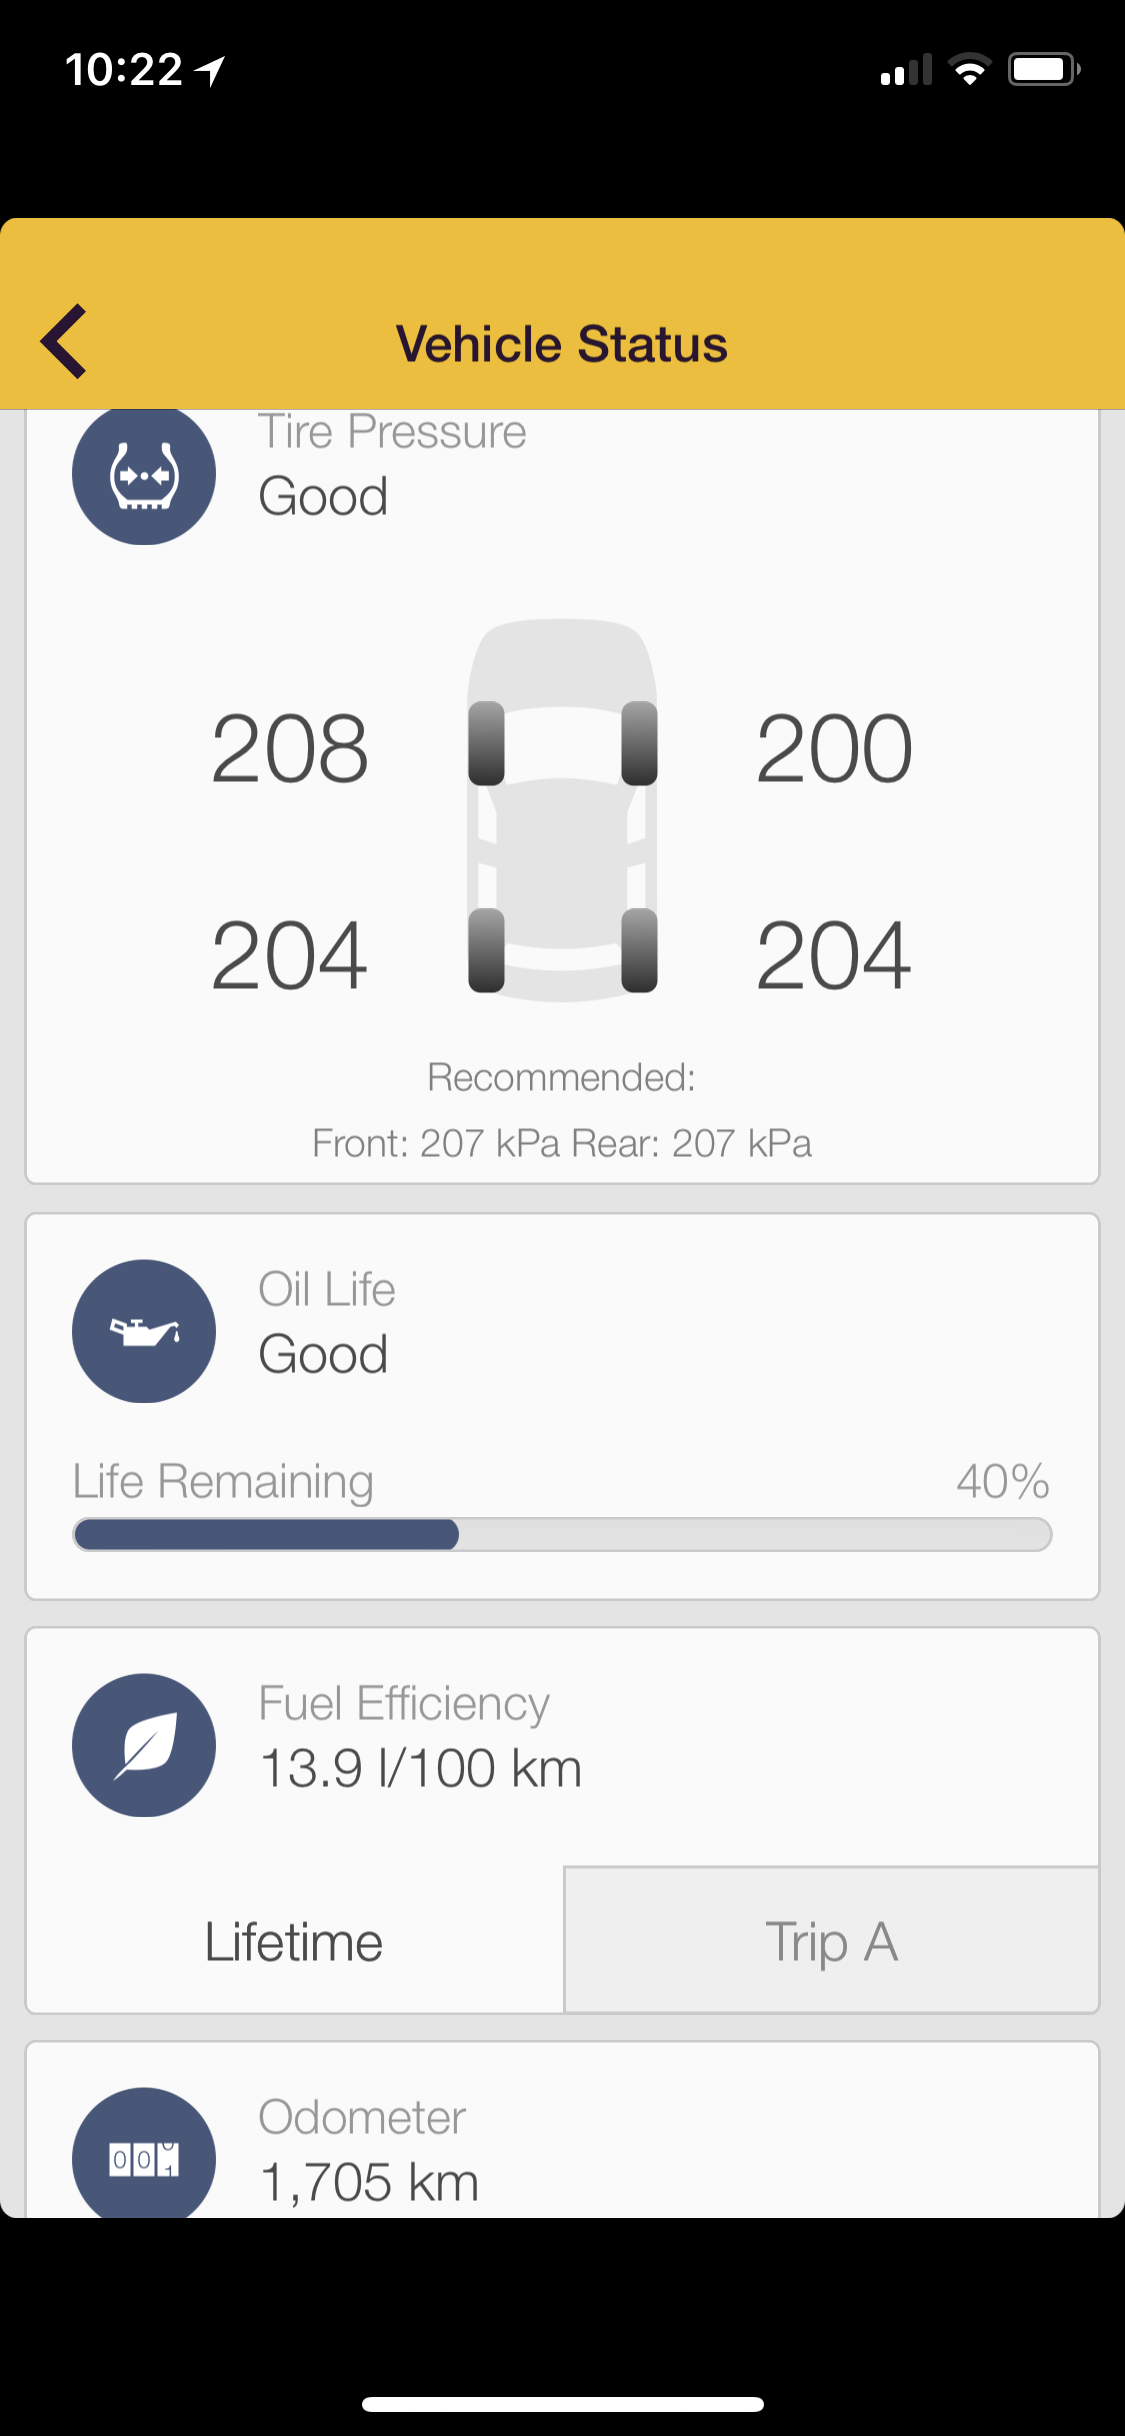Image resolution: width=1125 pixels, height=2436 pixels.
Task: Tap the front-left tire on car diagram
Action: 487,743
